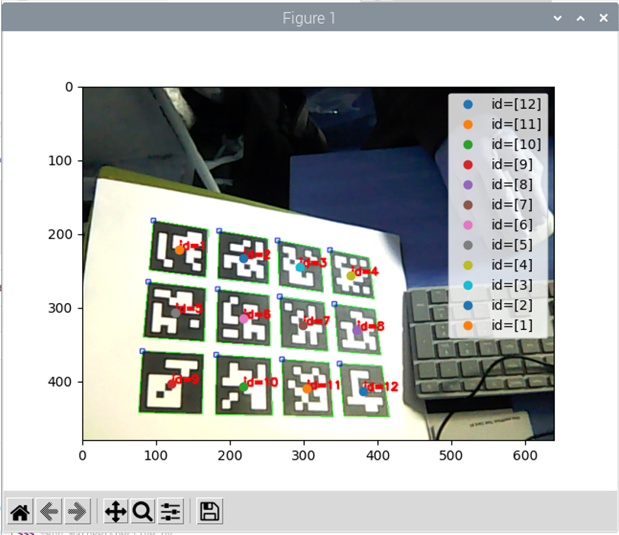Activate the Pan axes tool
The image size is (619, 535).
115,511
